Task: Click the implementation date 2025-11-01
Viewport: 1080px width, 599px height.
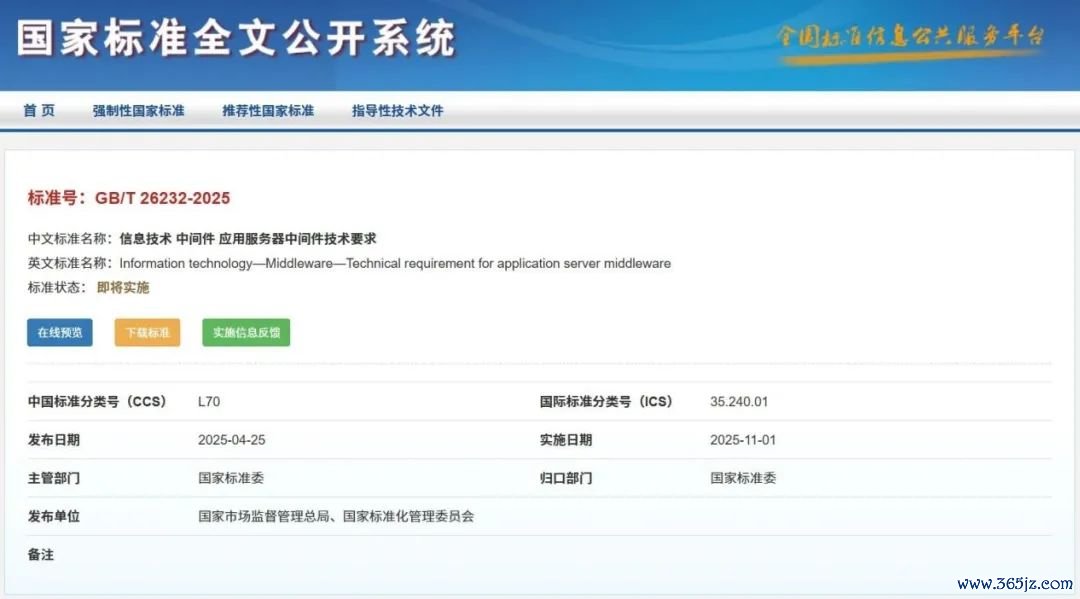Action: [743, 440]
